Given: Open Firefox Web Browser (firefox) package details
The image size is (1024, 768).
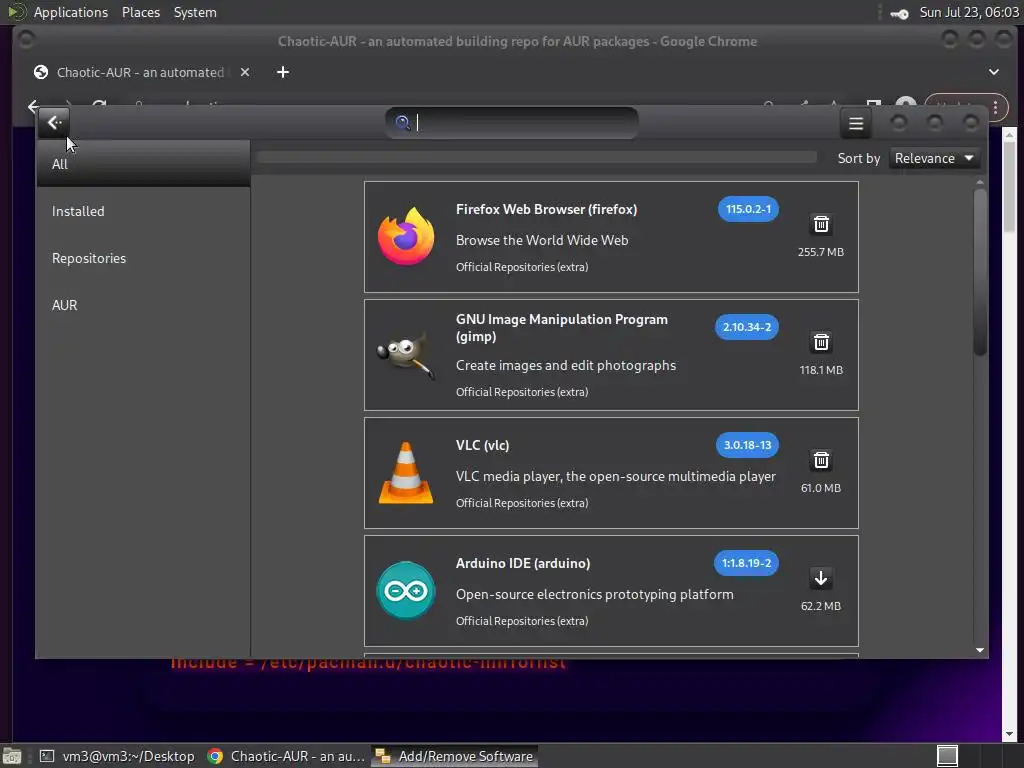Looking at the screenshot, I should pyautogui.click(x=546, y=209).
